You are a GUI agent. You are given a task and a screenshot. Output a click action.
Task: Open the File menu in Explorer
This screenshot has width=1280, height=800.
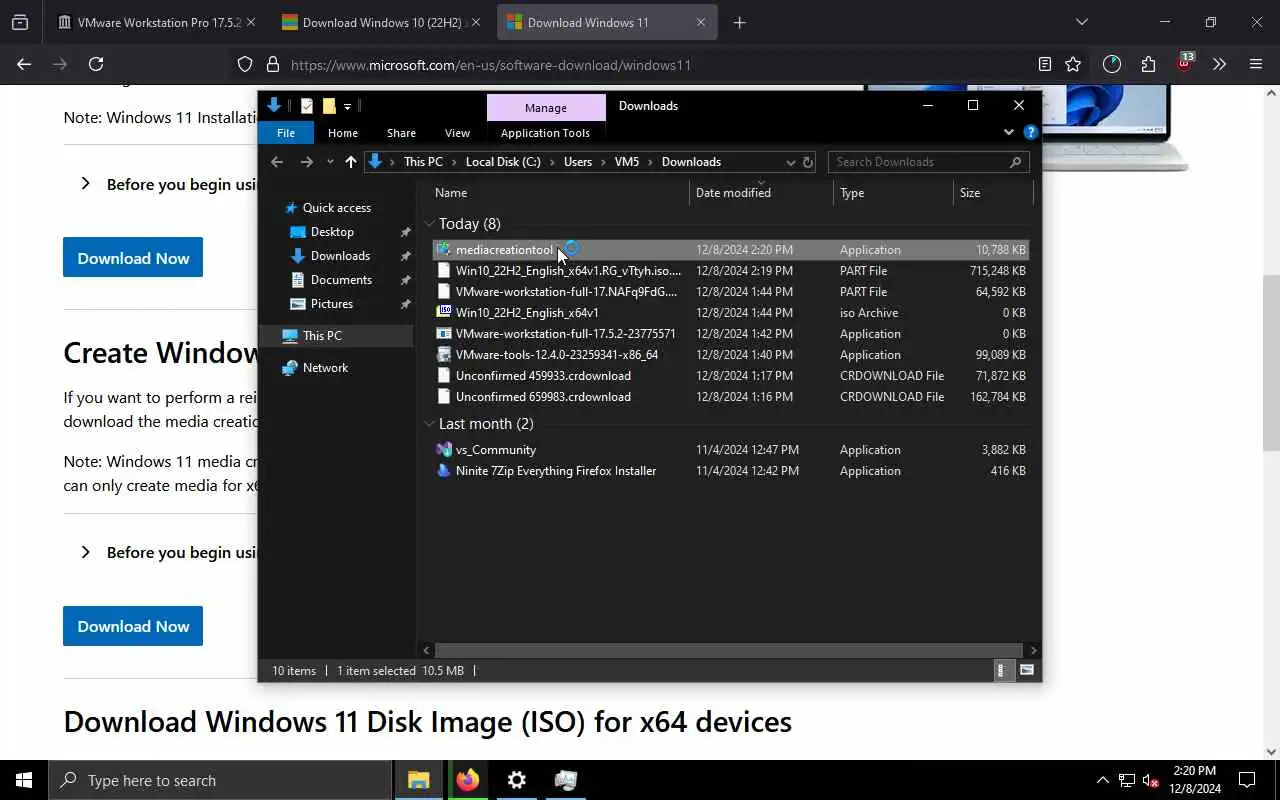tap(286, 133)
